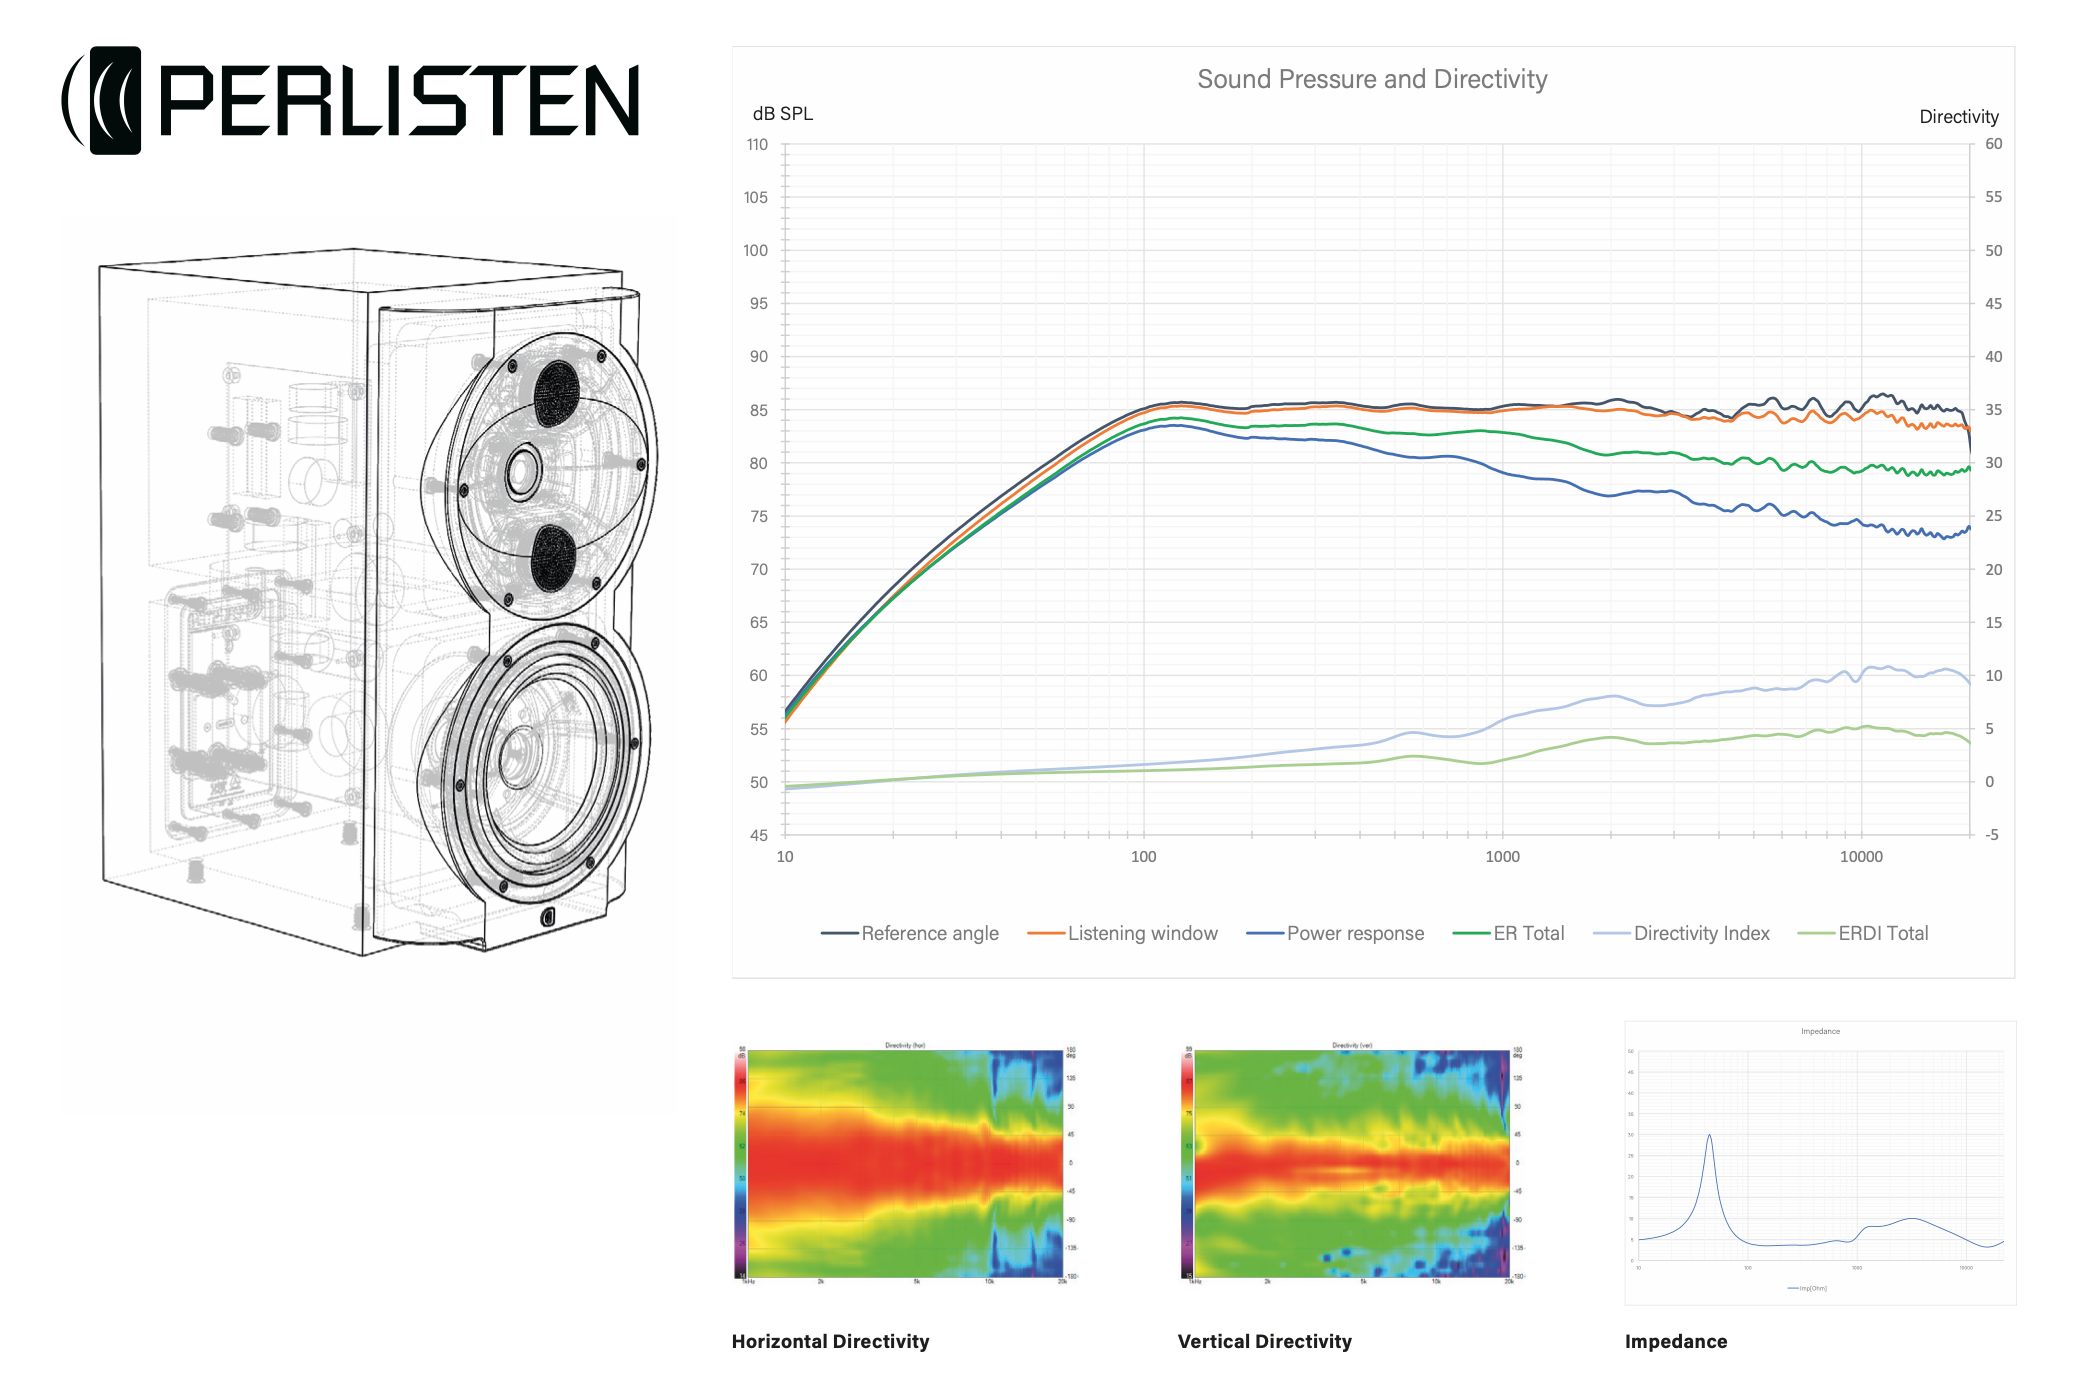
Task: Click the upper midrange dome in the waveguide
Action: point(556,392)
